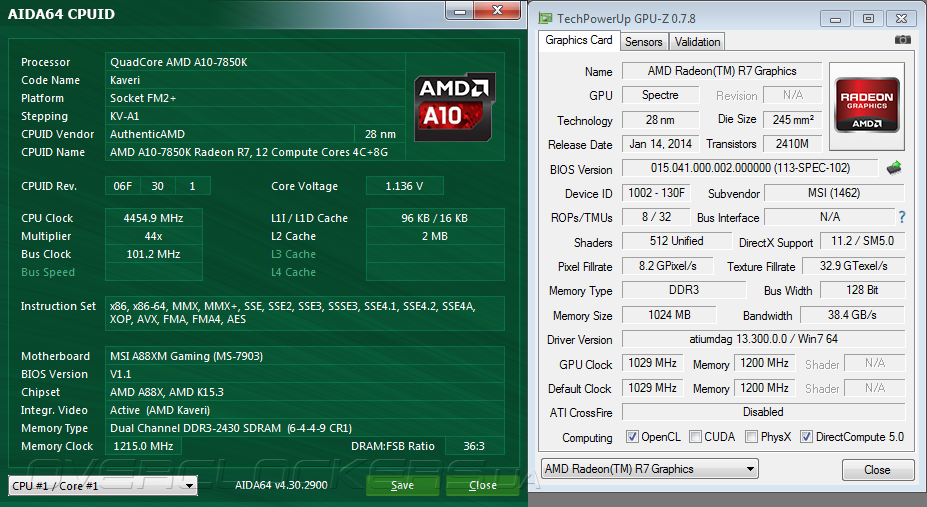
Task: Maximize the GPU-Z window
Action: pyautogui.click(x=868, y=19)
